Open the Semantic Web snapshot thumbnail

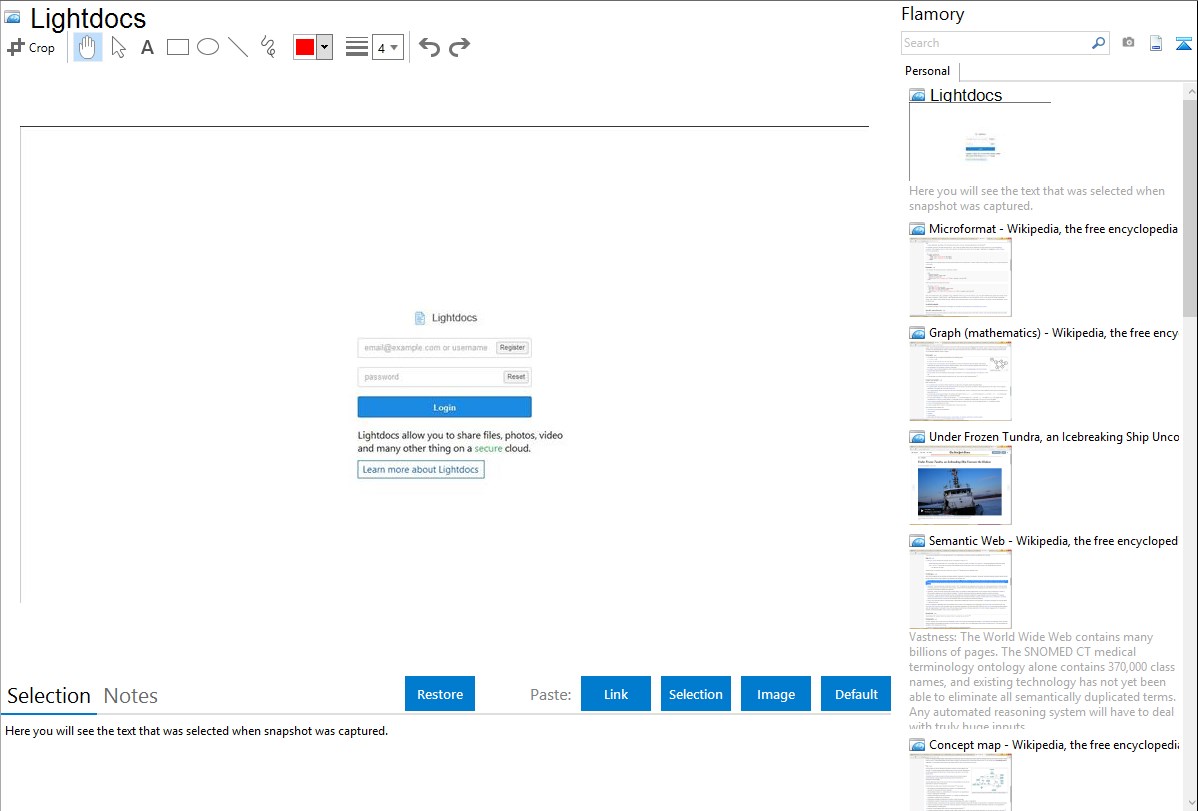tap(960, 589)
